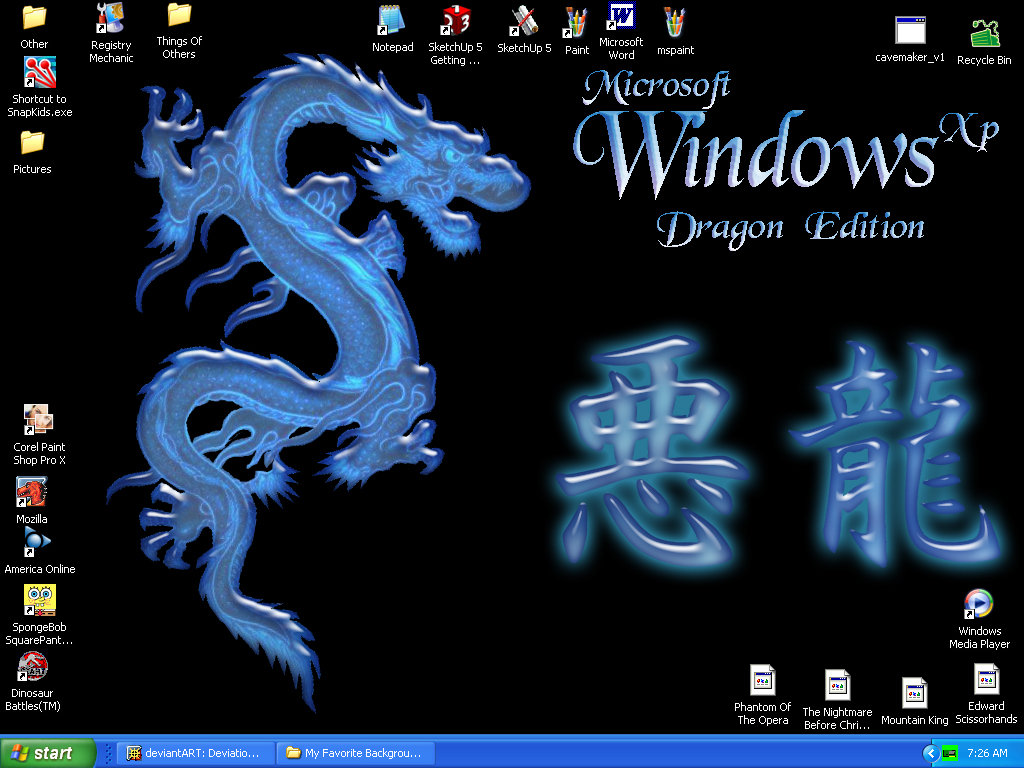This screenshot has width=1024, height=768.
Task: Launch Corel Paint Shop Pro X
Action: pos(39,419)
